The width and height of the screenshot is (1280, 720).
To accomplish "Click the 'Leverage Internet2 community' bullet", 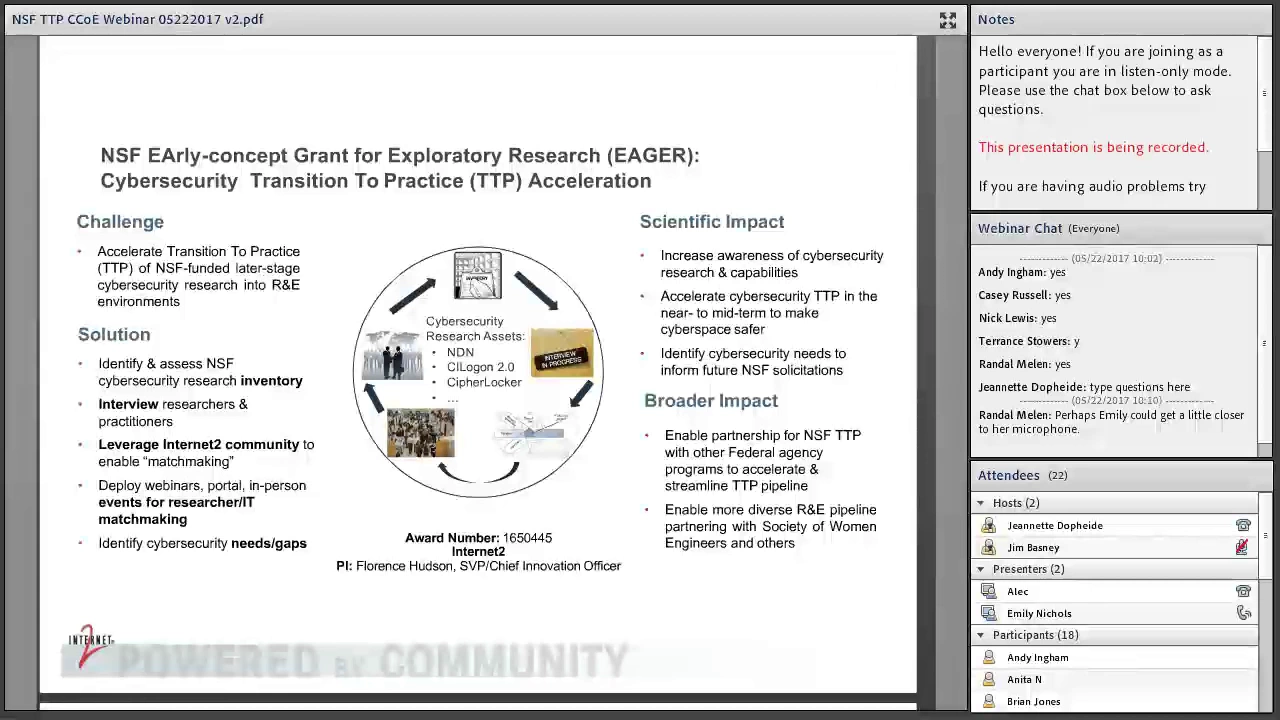I will tap(206, 453).
